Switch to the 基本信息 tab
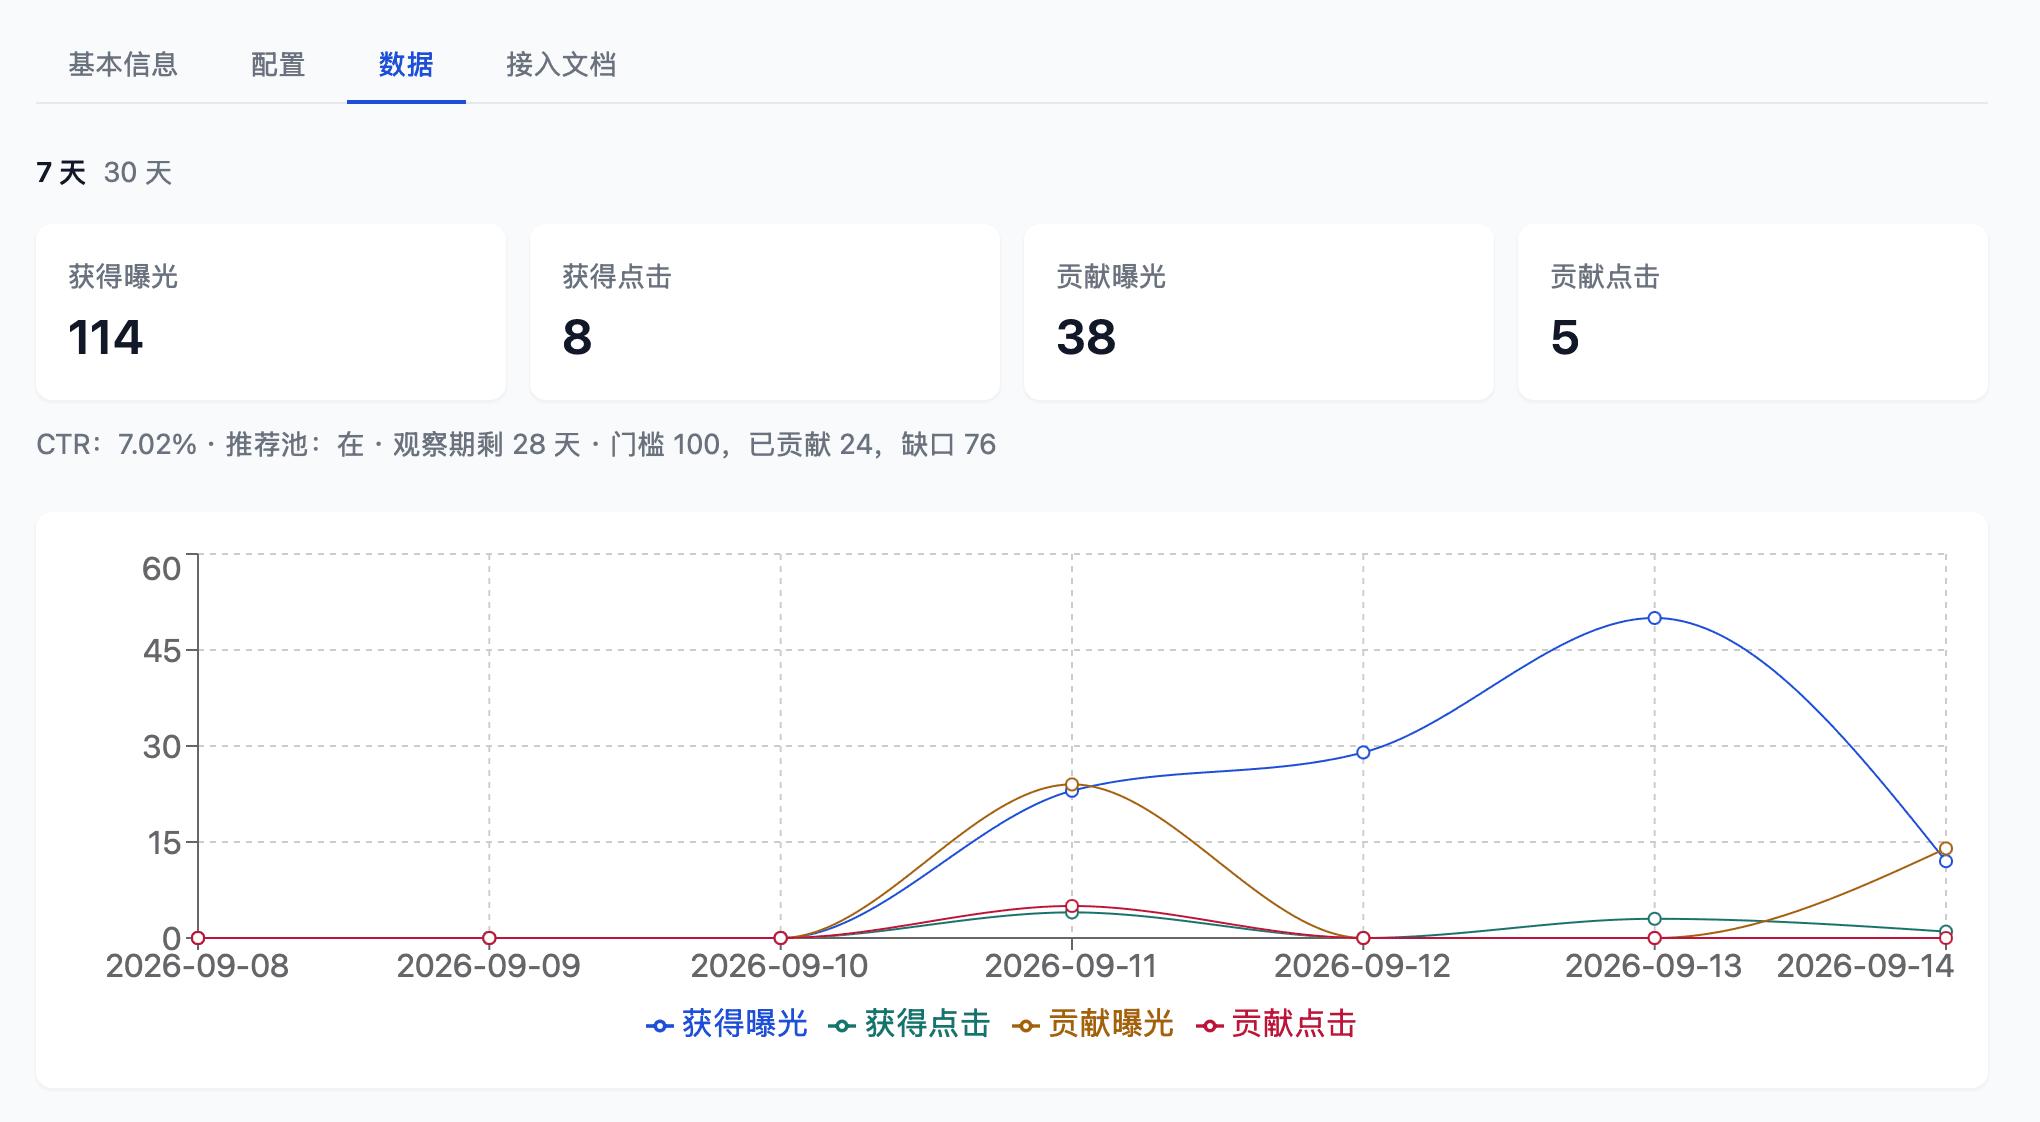The height and width of the screenshot is (1122, 2040). (x=123, y=65)
